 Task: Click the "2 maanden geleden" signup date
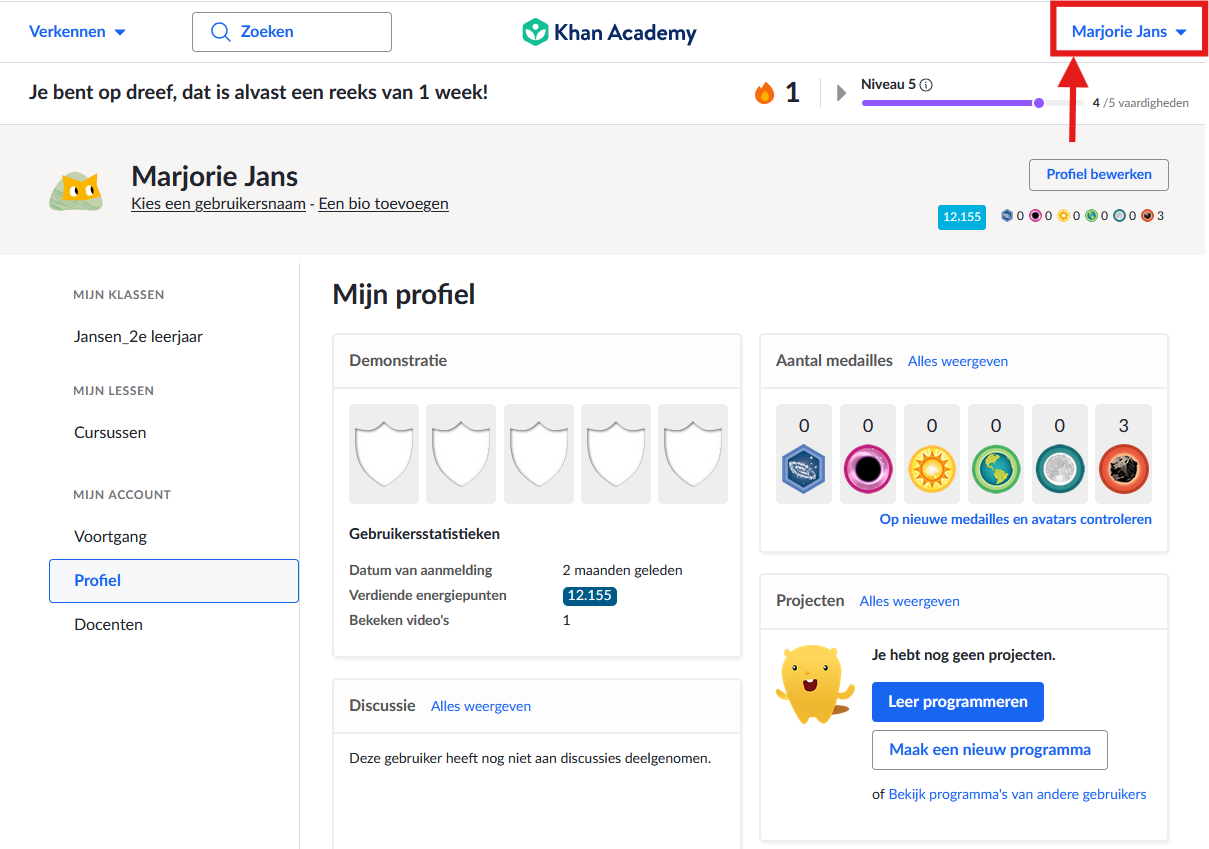point(622,570)
